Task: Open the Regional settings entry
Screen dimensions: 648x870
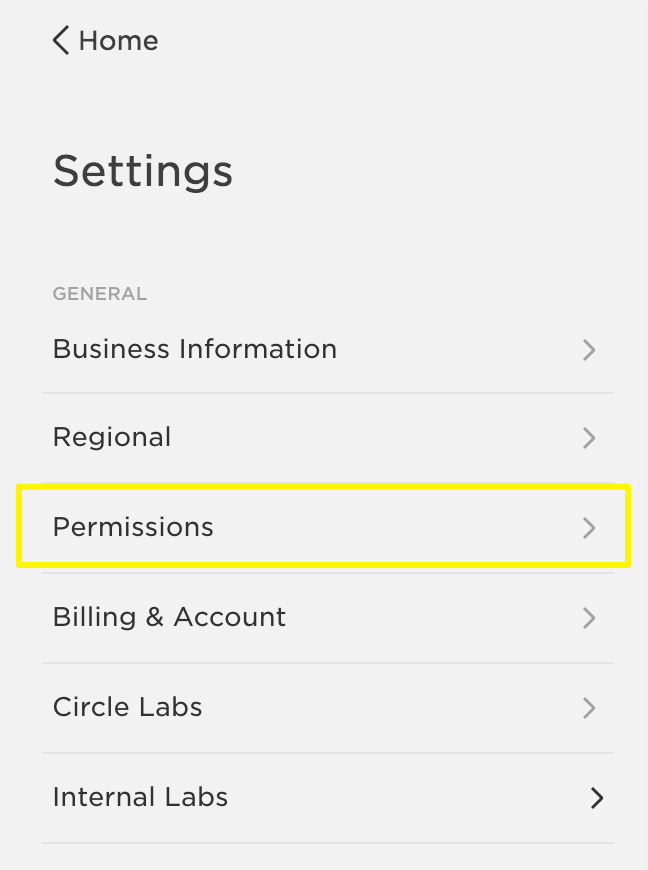Action: tap(112, 438)
